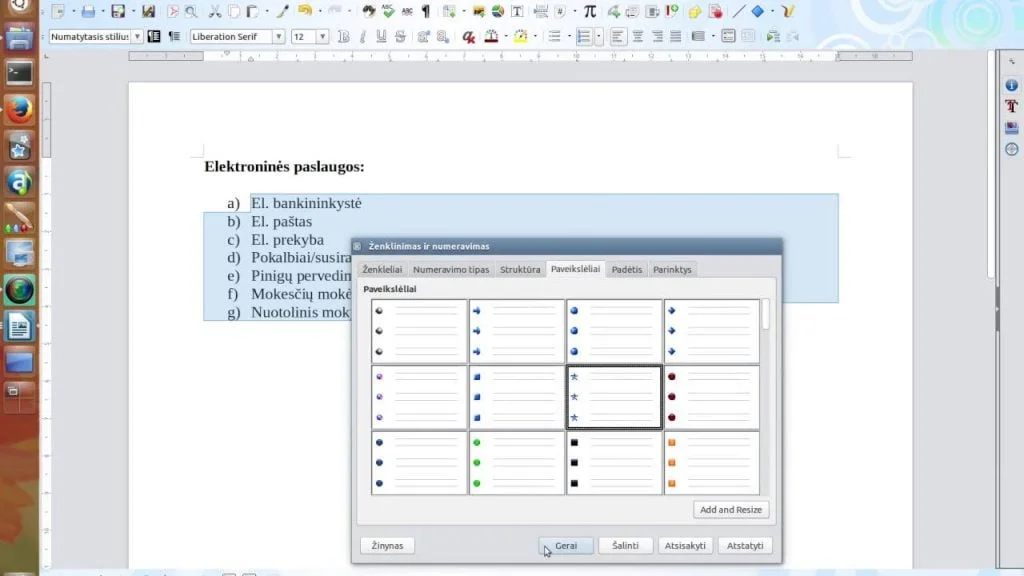Insert text box icon

pyautogui.click(x=517, y=12)
